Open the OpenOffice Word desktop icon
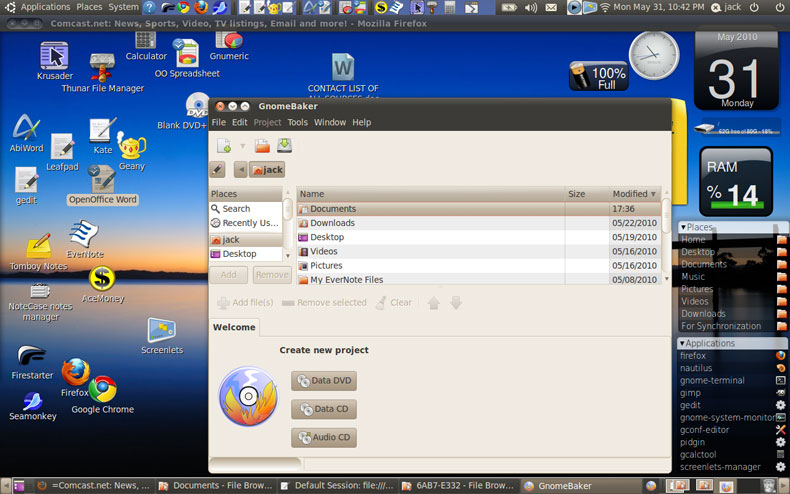The image size is (790, 494). tap(102, 184)
